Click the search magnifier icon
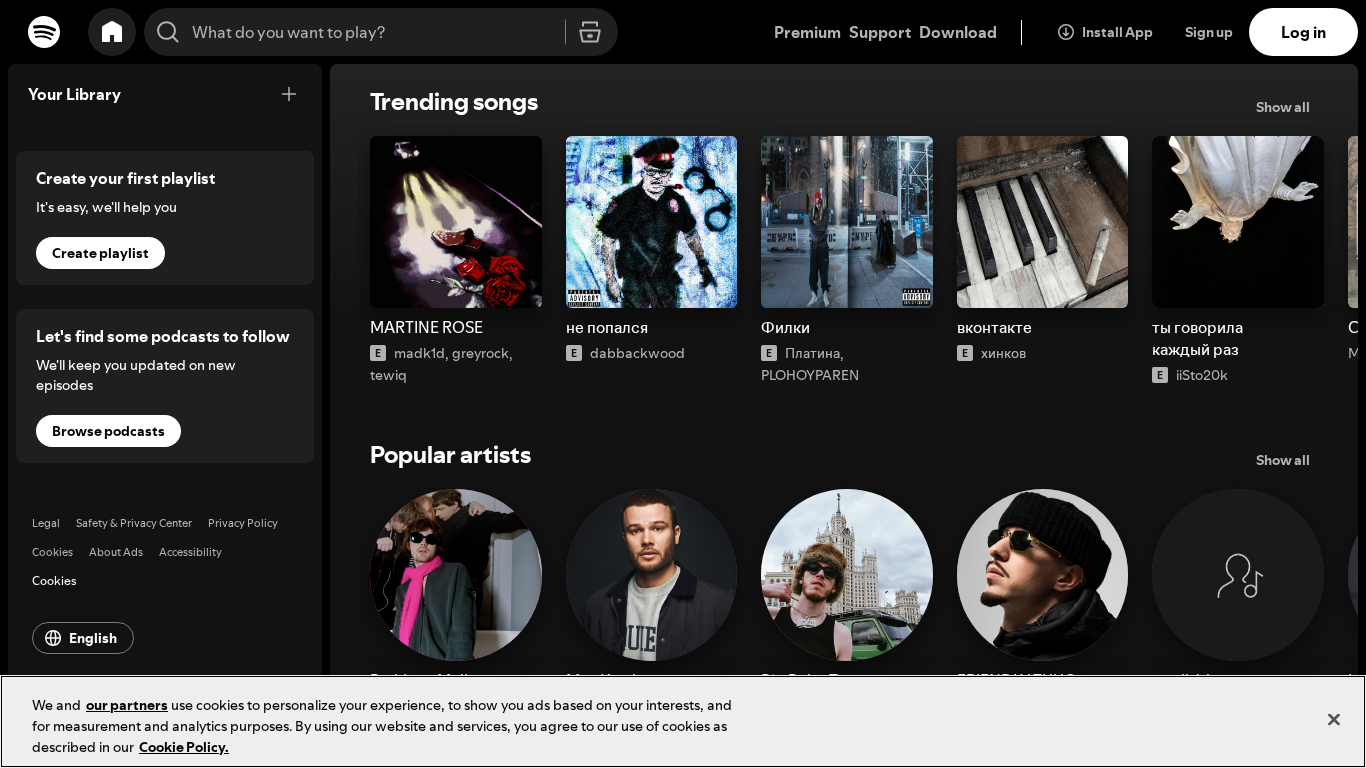Viewport: 1366px width, 768px height. click(x=168, y=32)
